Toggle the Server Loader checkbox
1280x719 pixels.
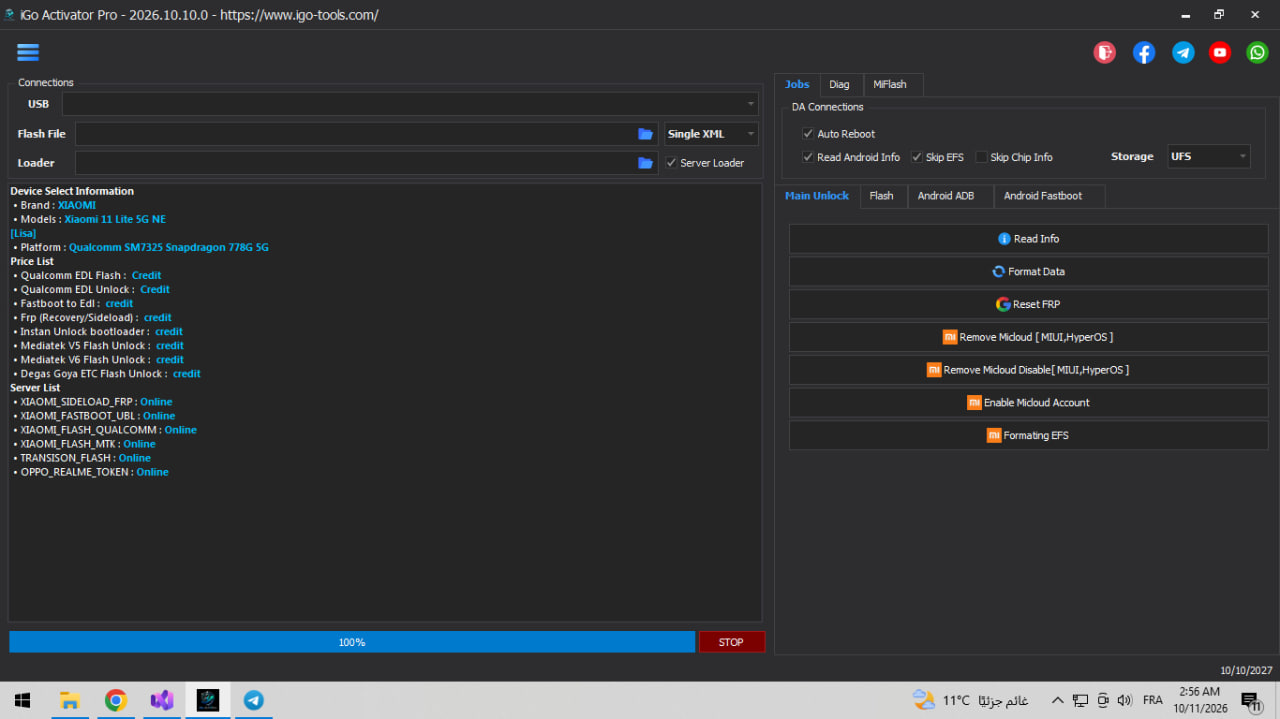671,163
